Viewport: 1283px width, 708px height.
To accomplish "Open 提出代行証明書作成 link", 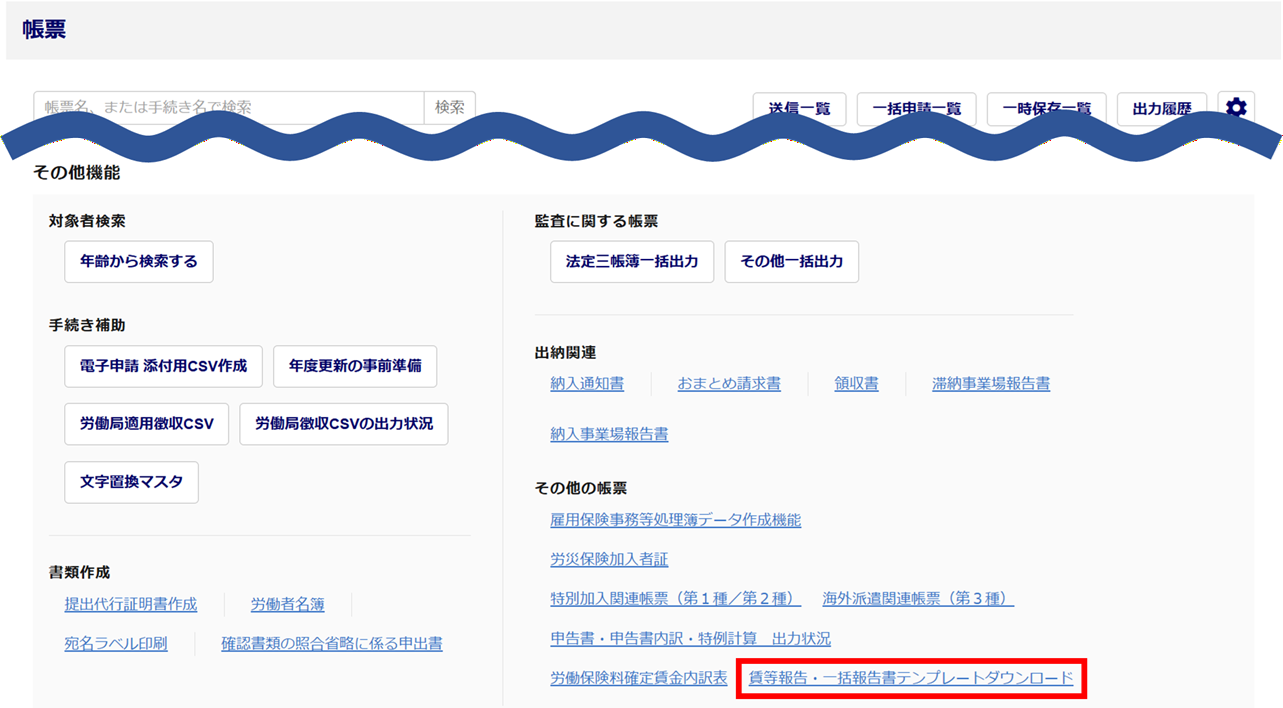I will point(131,604).
